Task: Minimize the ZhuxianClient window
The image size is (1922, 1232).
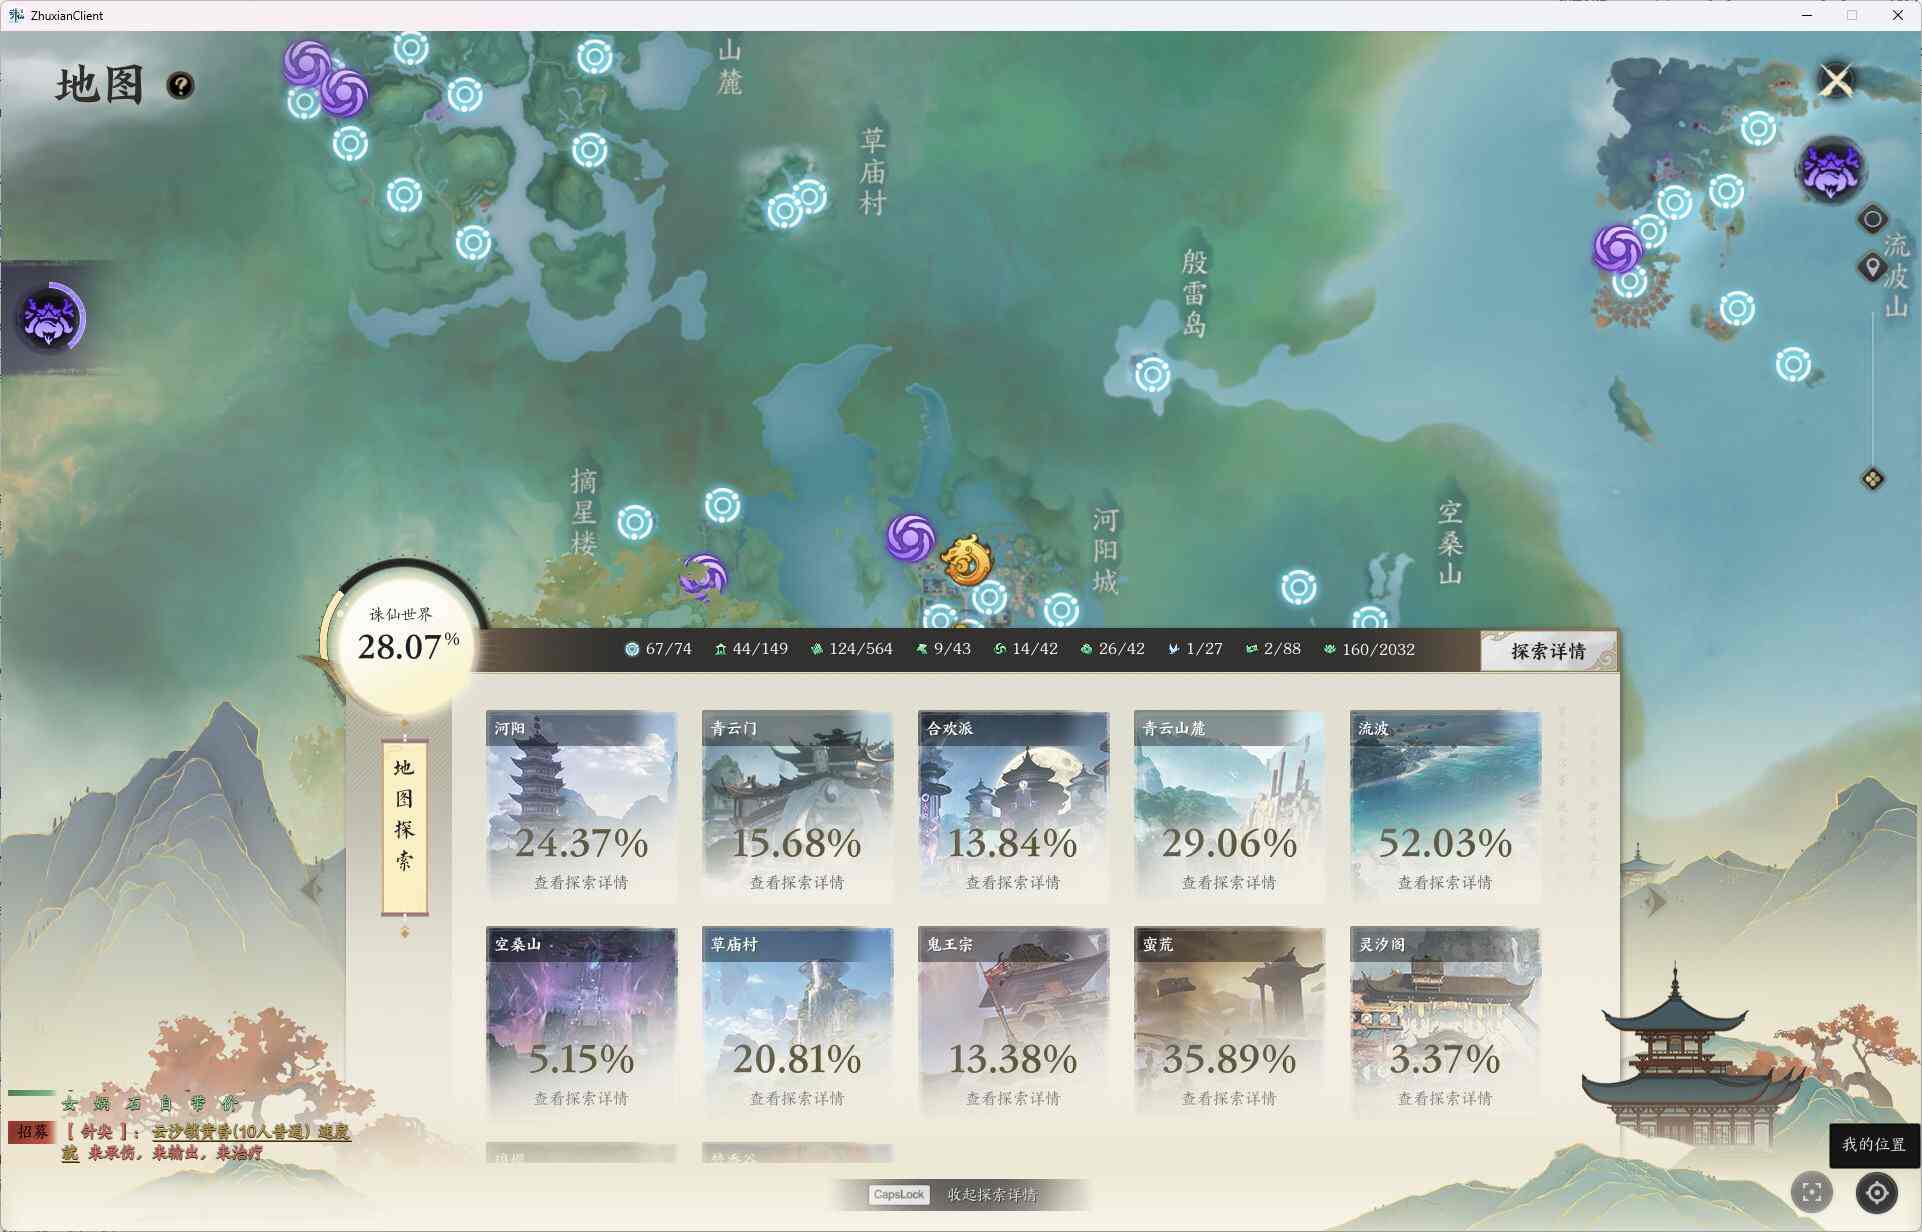Action: point(1807,15)
